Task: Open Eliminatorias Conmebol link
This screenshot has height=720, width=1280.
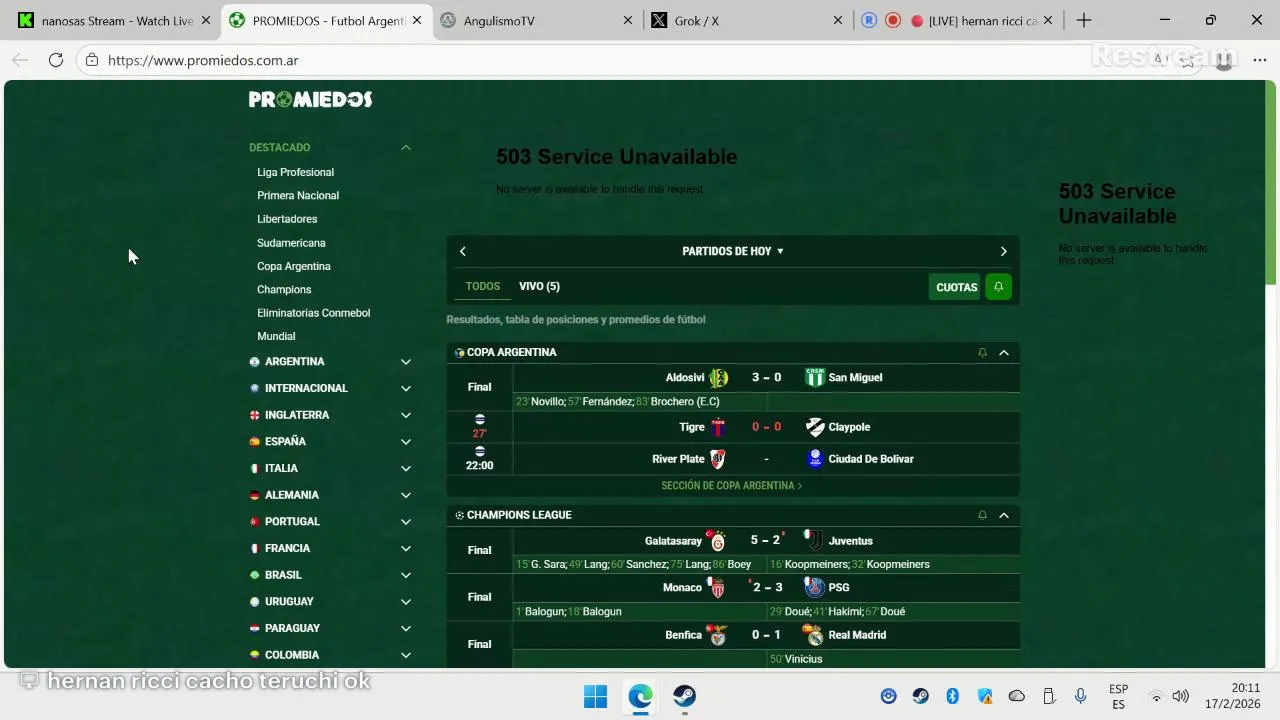Action: pos(313,313)
